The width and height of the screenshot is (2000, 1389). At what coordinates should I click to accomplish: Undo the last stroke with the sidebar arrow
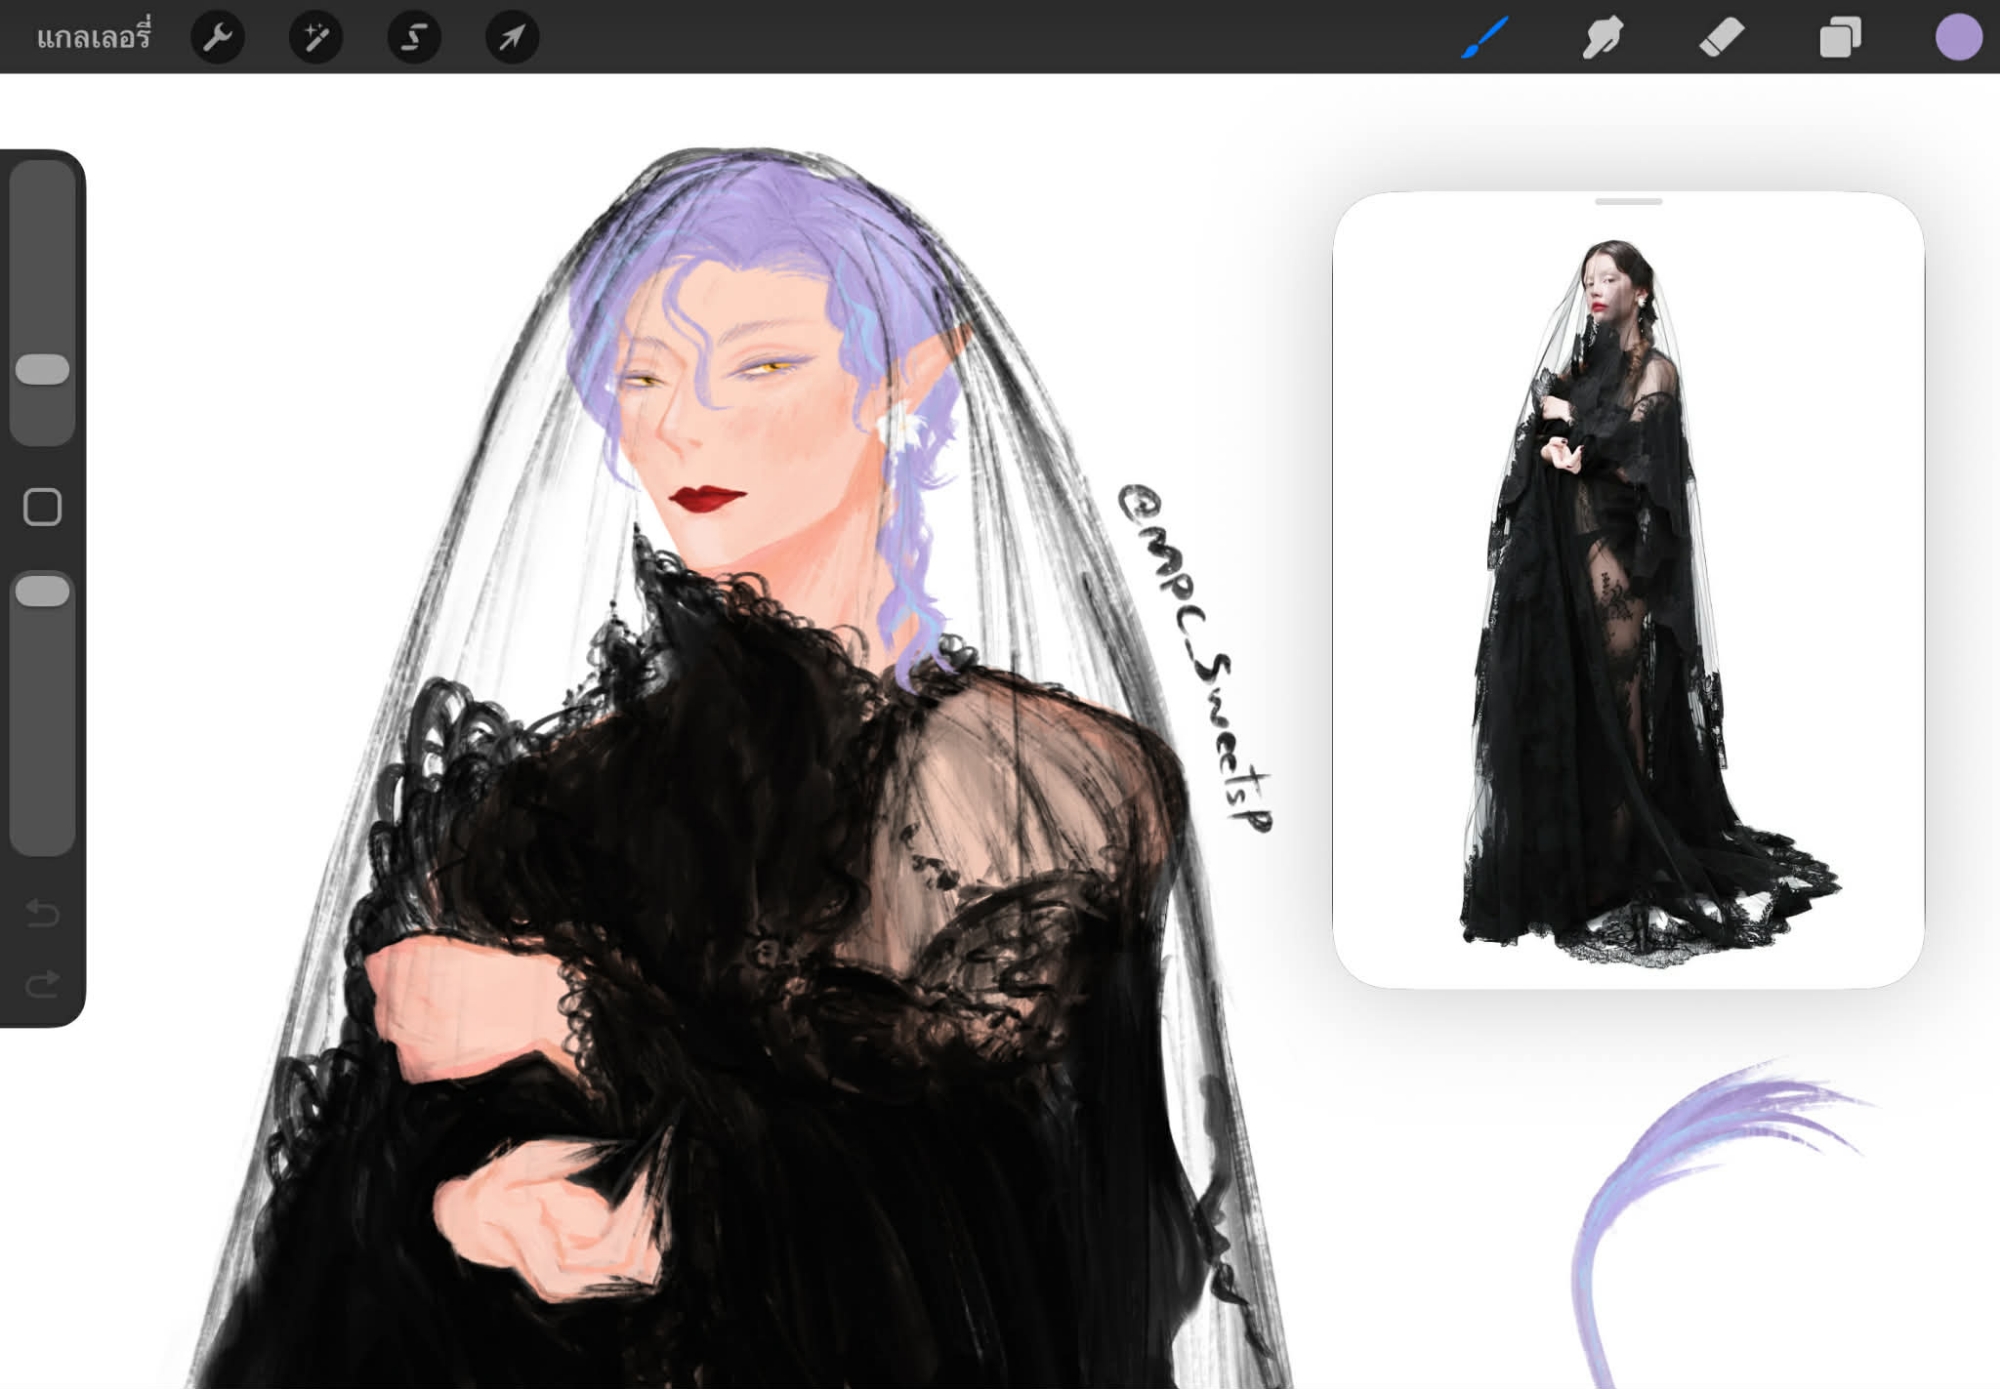coord(43,912)
